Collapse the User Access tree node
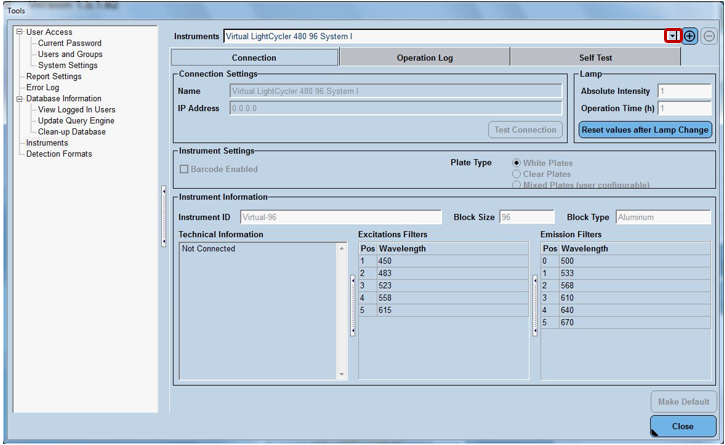Viewport: 725px width, 445px height. [x=19, y=32]
